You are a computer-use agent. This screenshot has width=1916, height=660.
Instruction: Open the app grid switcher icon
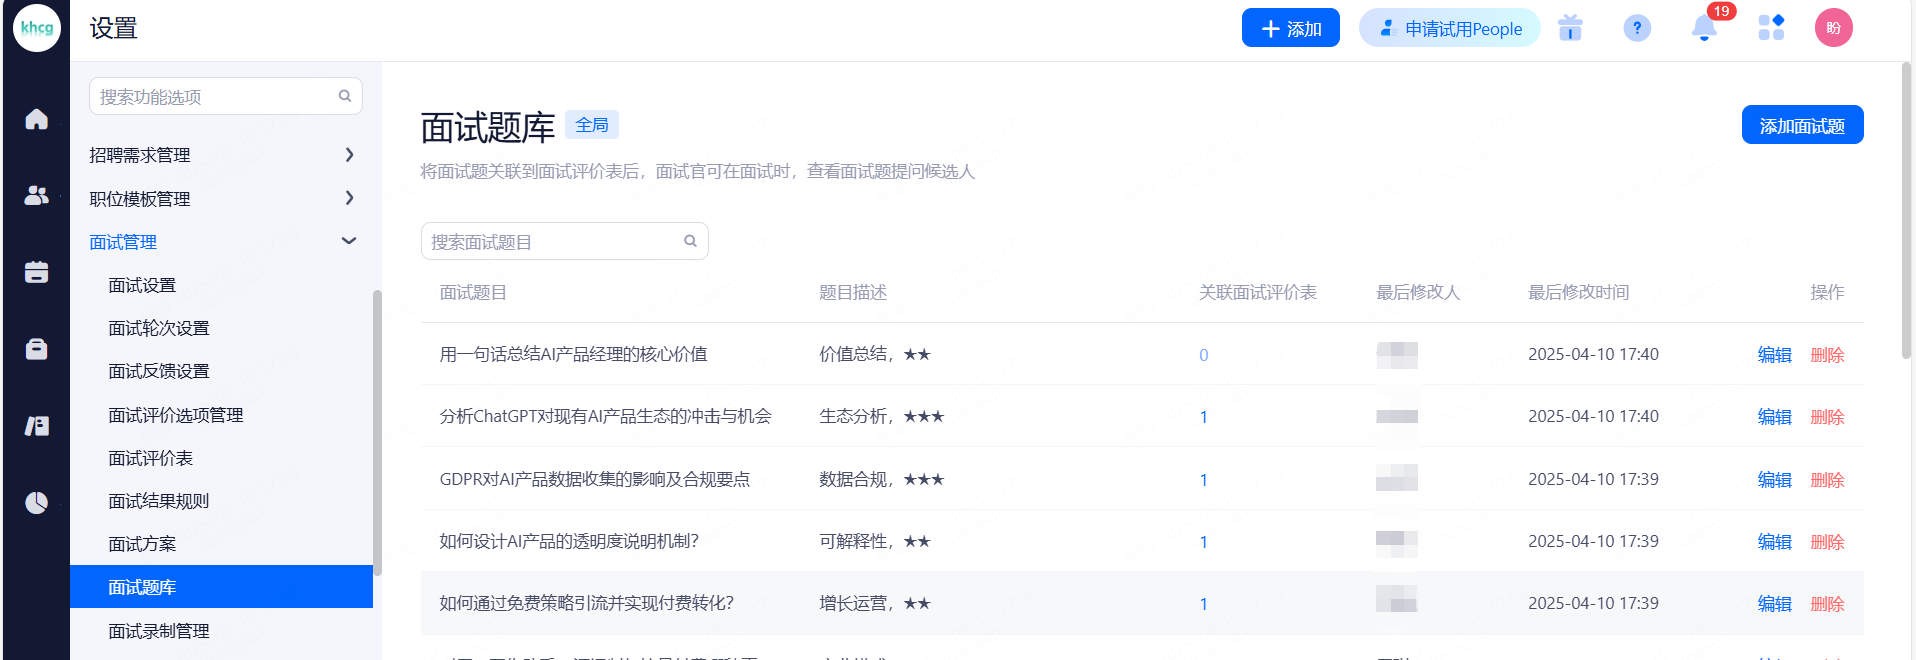[1771, 28]
